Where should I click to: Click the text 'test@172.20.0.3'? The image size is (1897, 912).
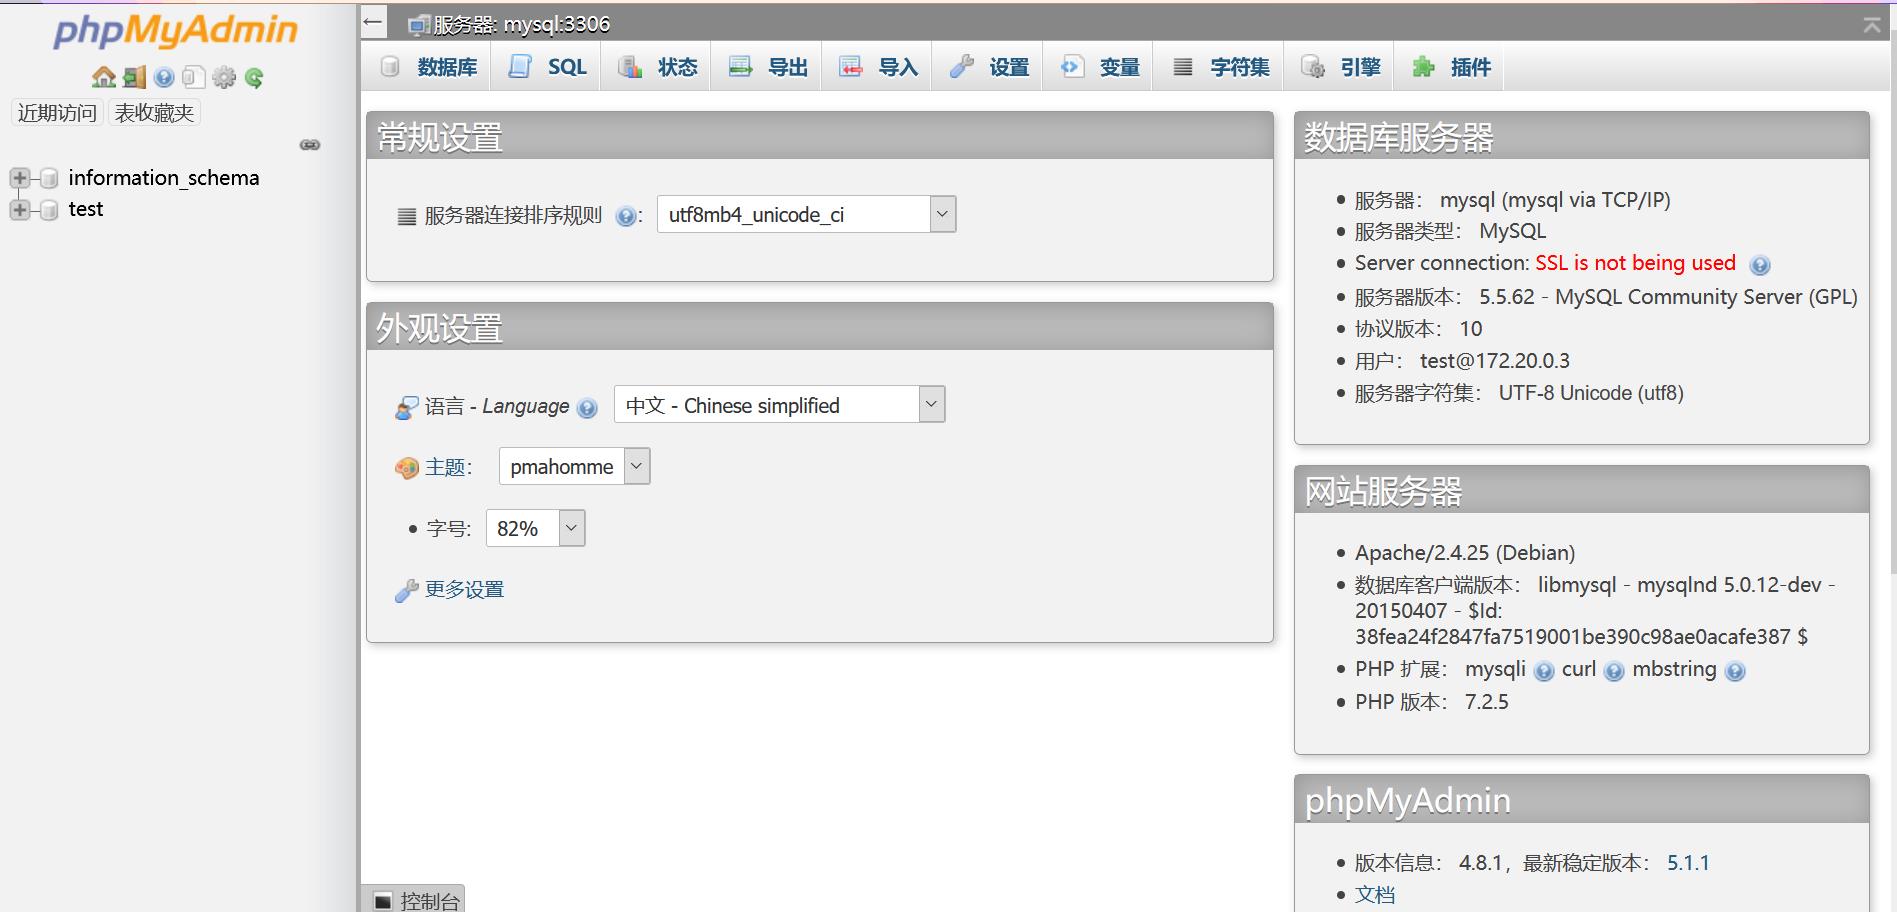click(x=1495, y=361)
